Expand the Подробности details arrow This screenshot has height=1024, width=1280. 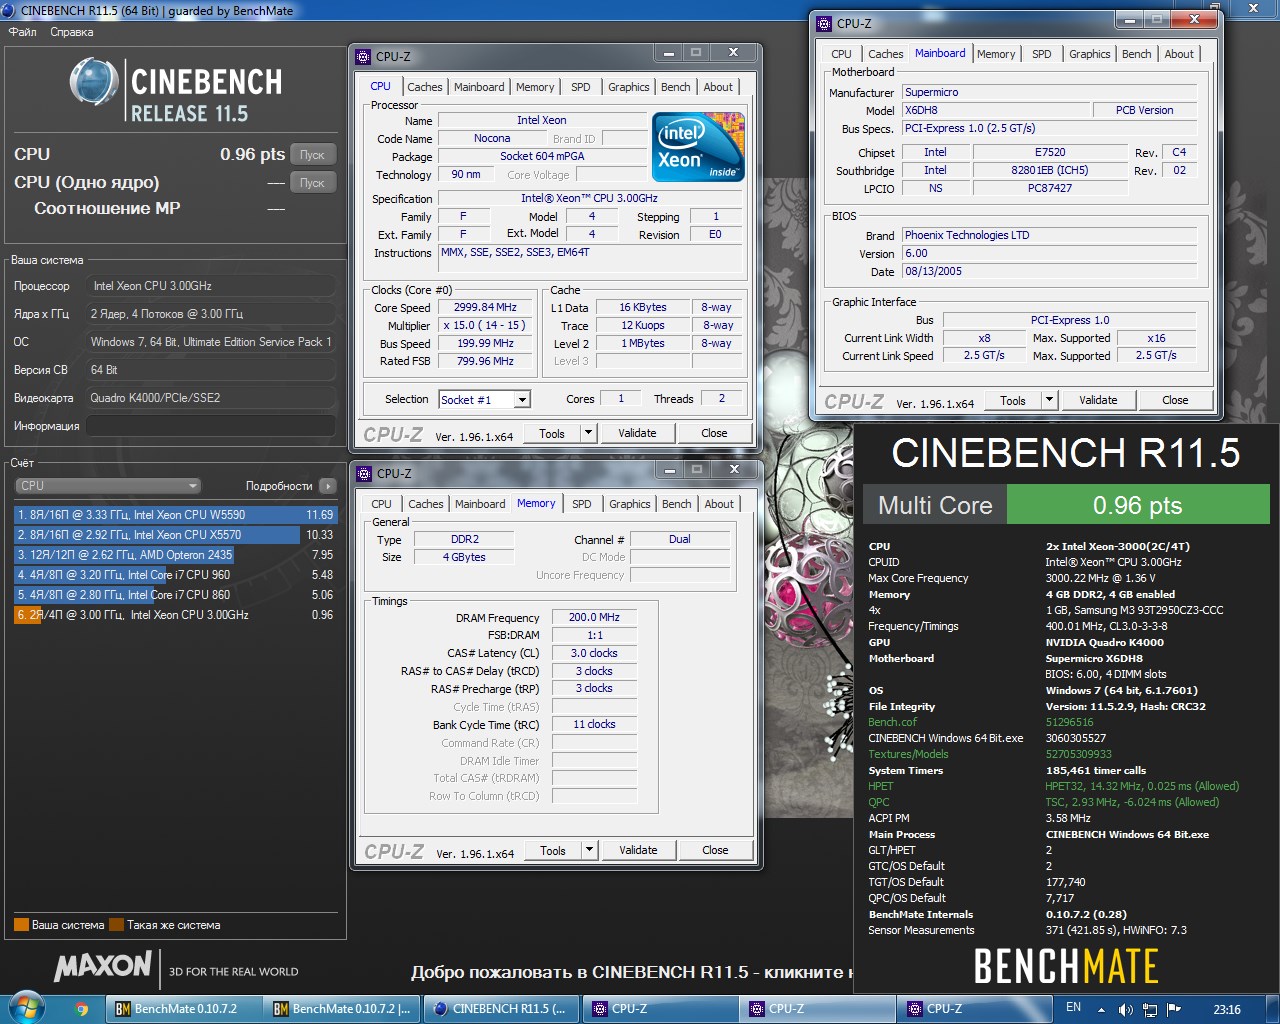tap(328, 486)
